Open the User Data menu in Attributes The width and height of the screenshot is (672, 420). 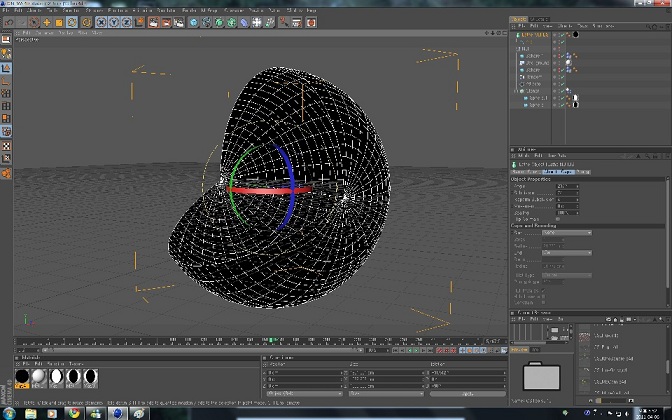(557, 156)
